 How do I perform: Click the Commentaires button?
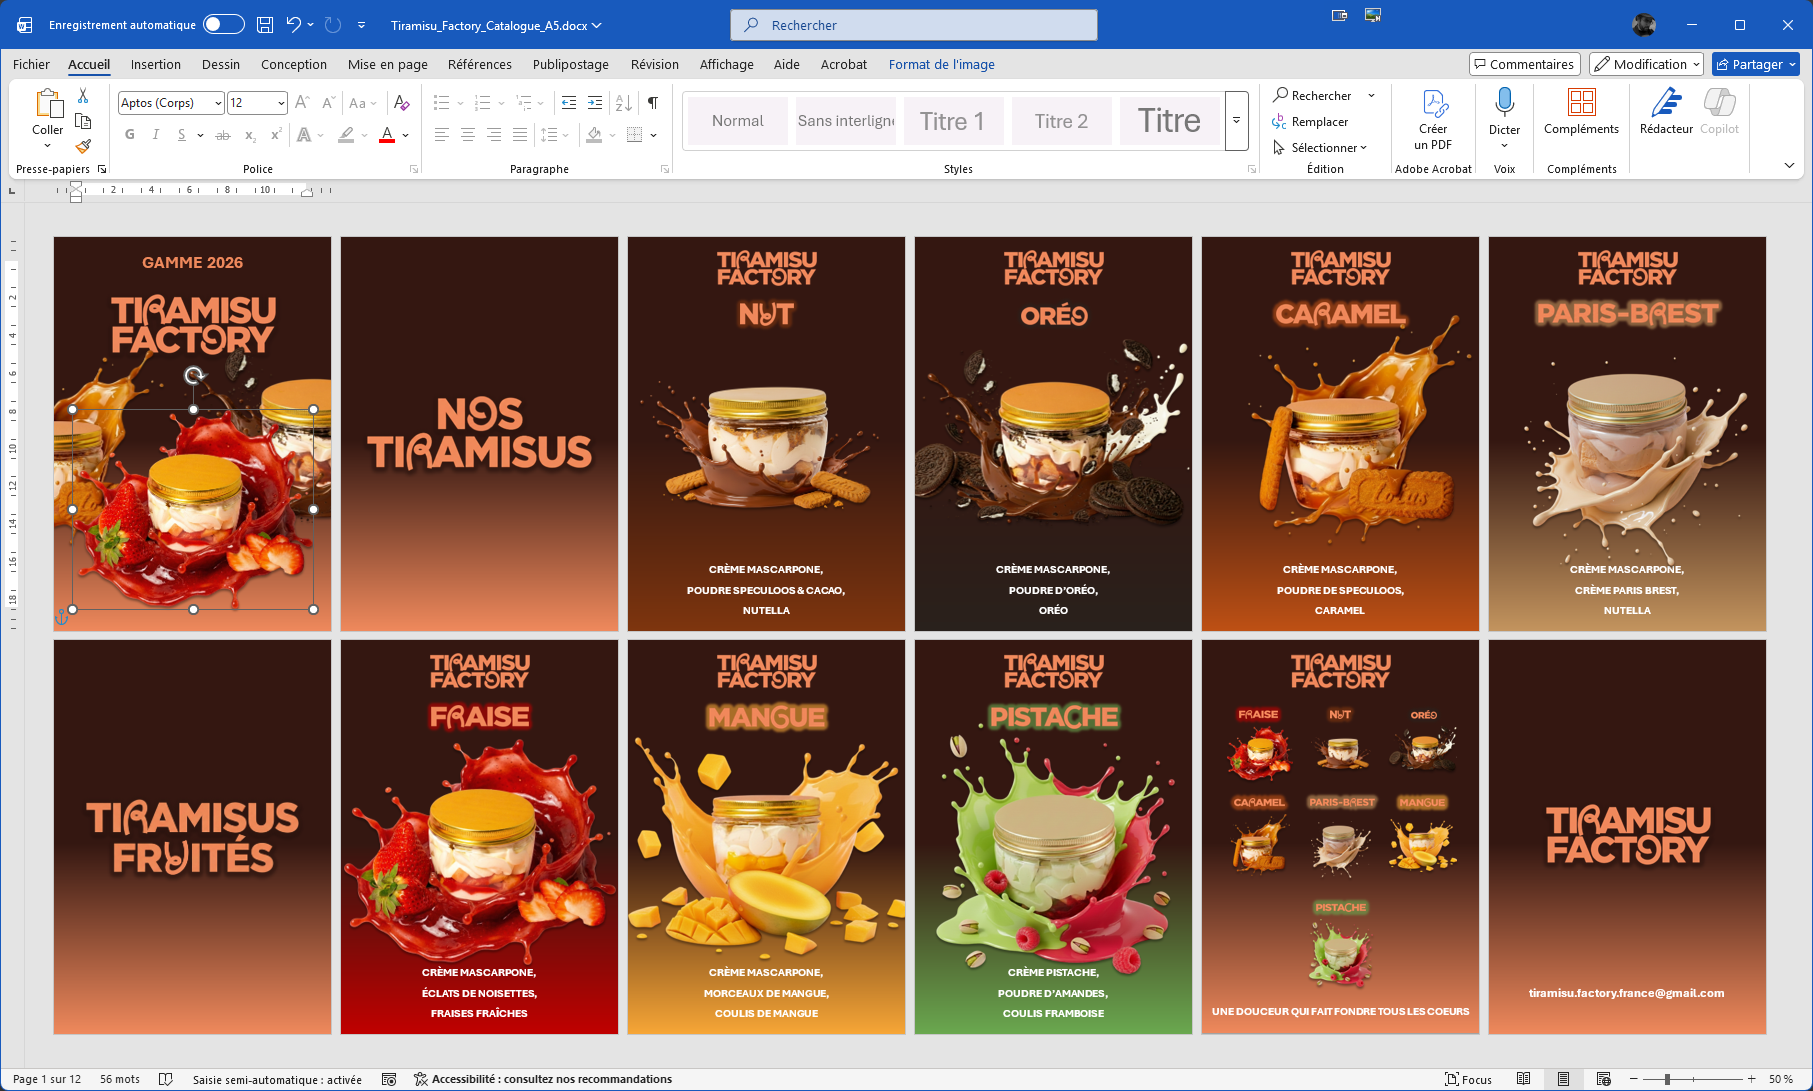[x=1524, y=64]
